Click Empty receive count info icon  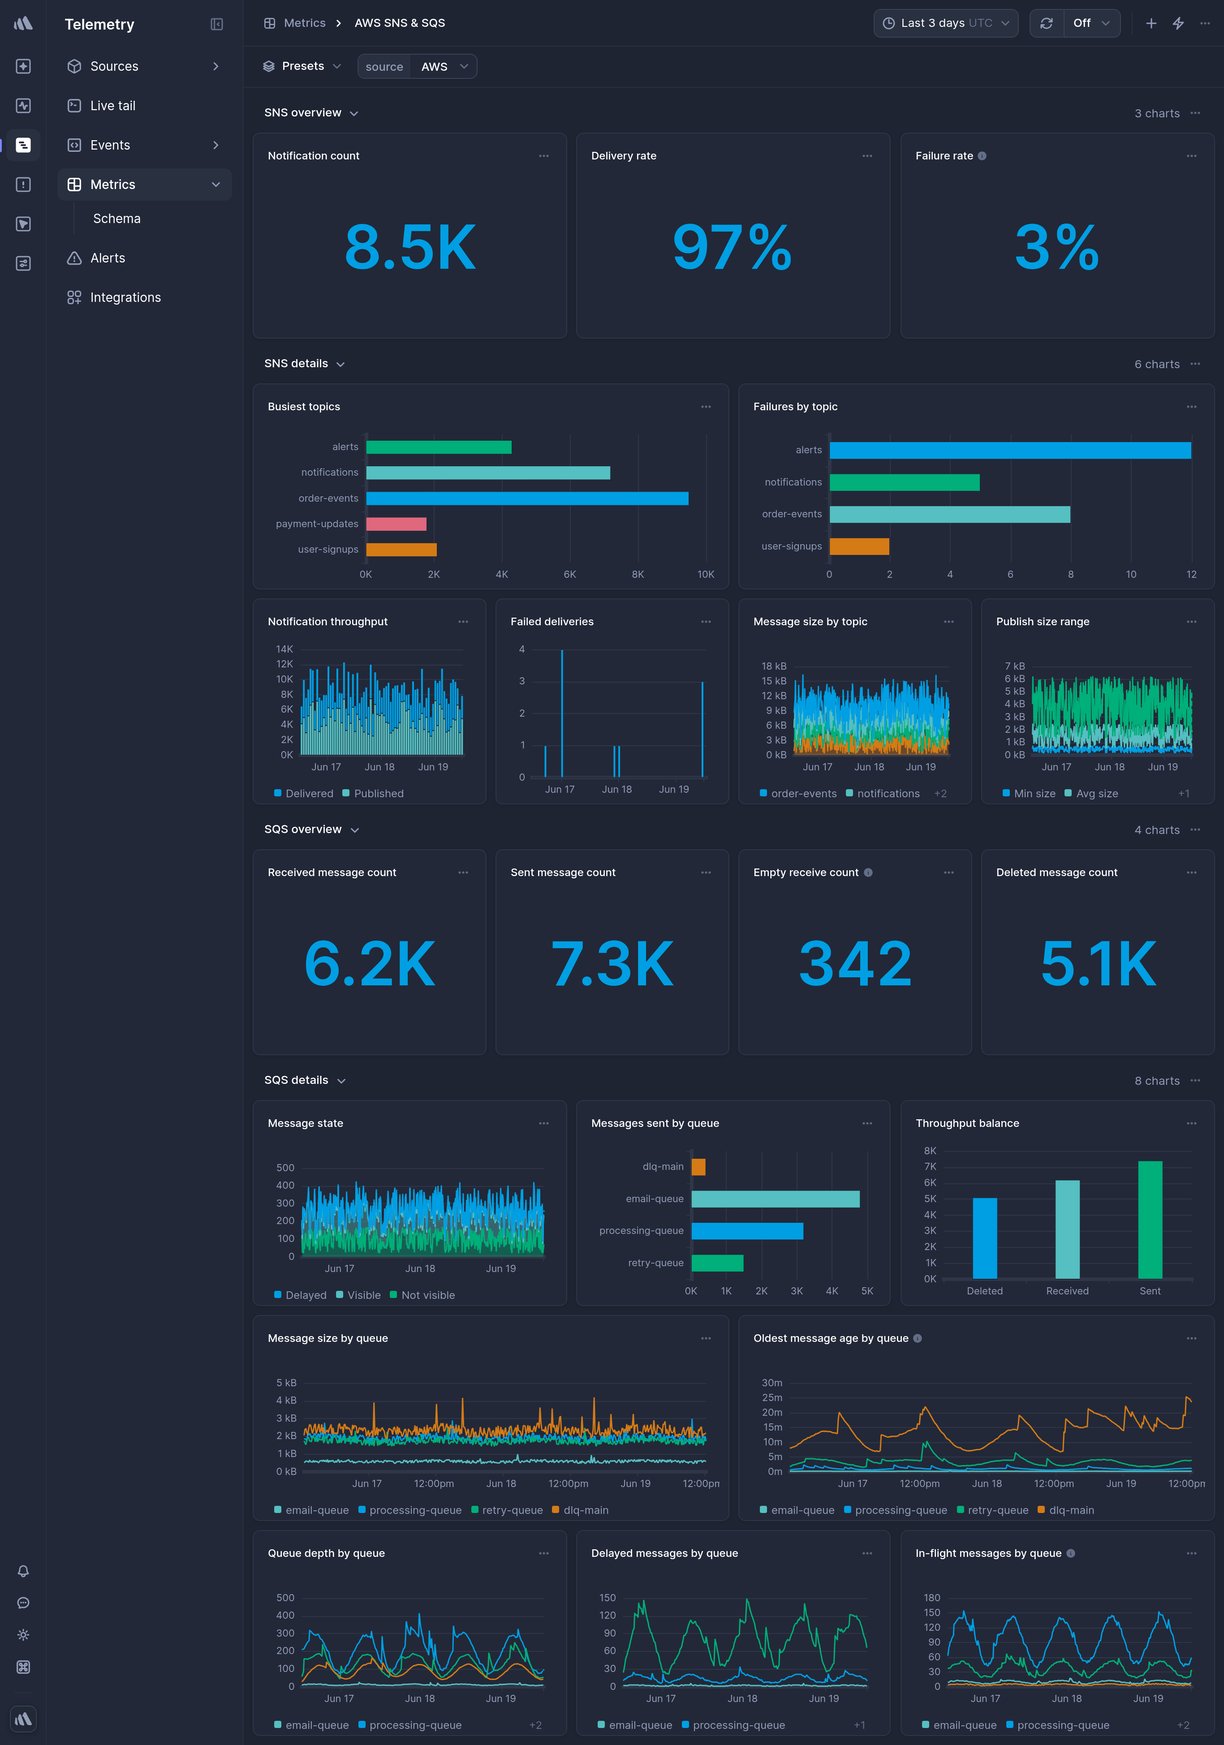868,873
